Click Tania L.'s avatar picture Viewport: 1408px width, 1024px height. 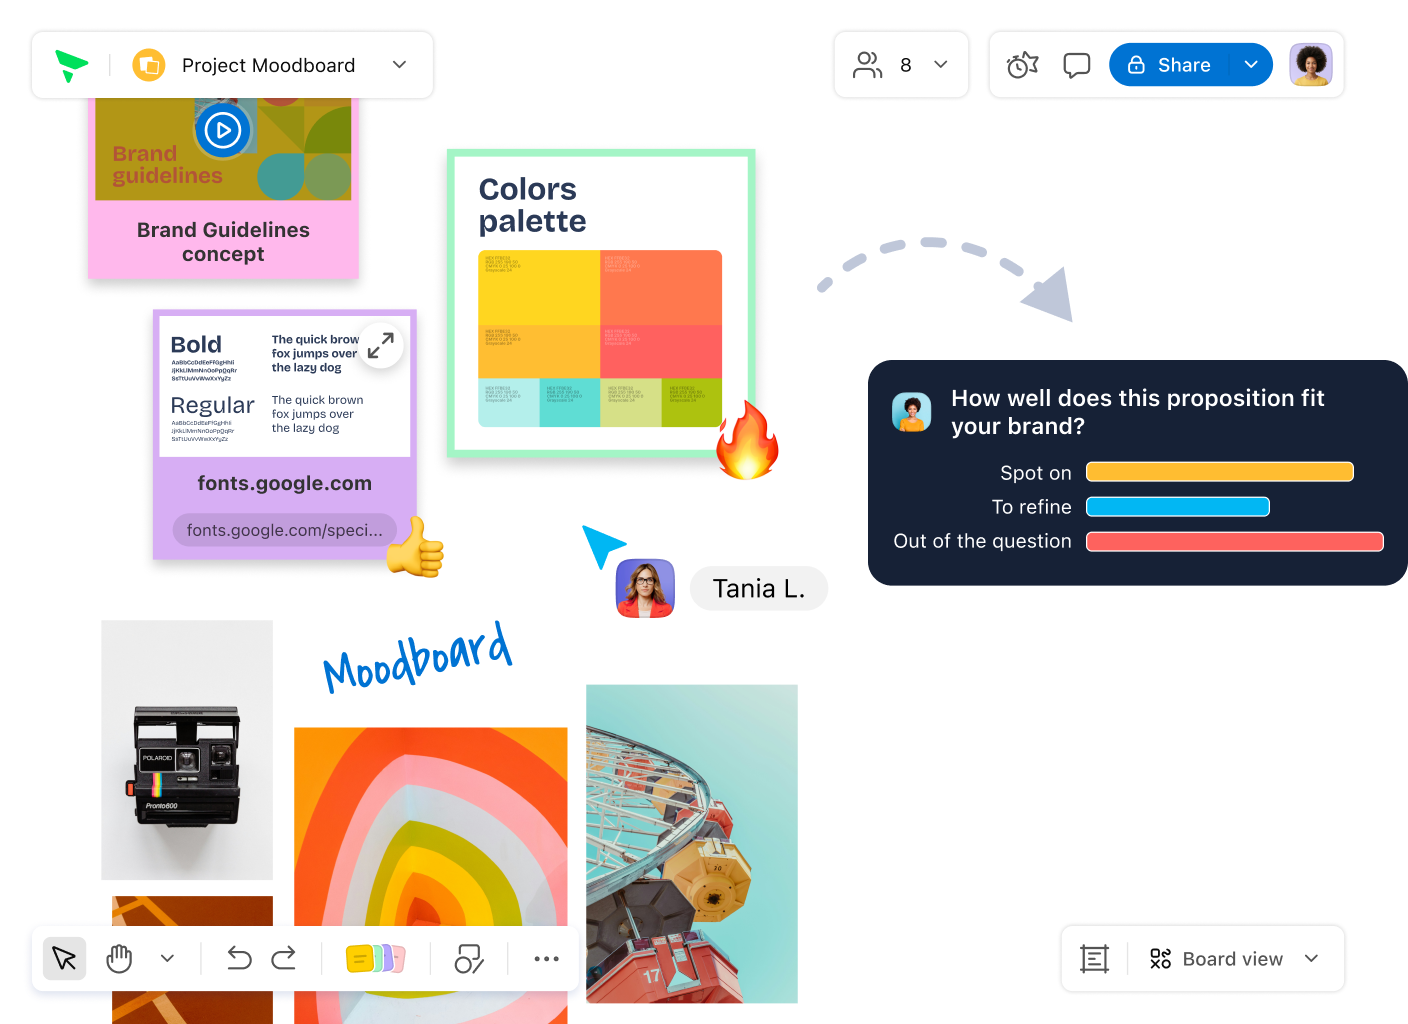[x=645, y=588]
